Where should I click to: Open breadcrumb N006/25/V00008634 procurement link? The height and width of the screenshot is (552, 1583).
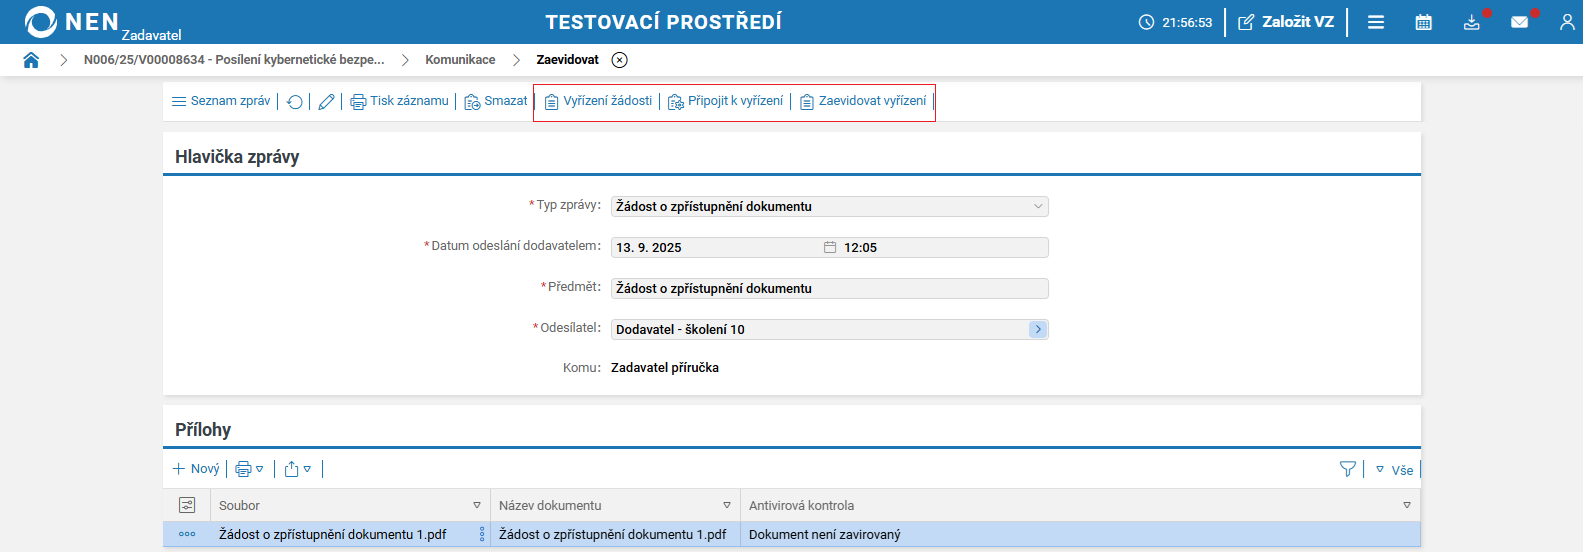234,60
